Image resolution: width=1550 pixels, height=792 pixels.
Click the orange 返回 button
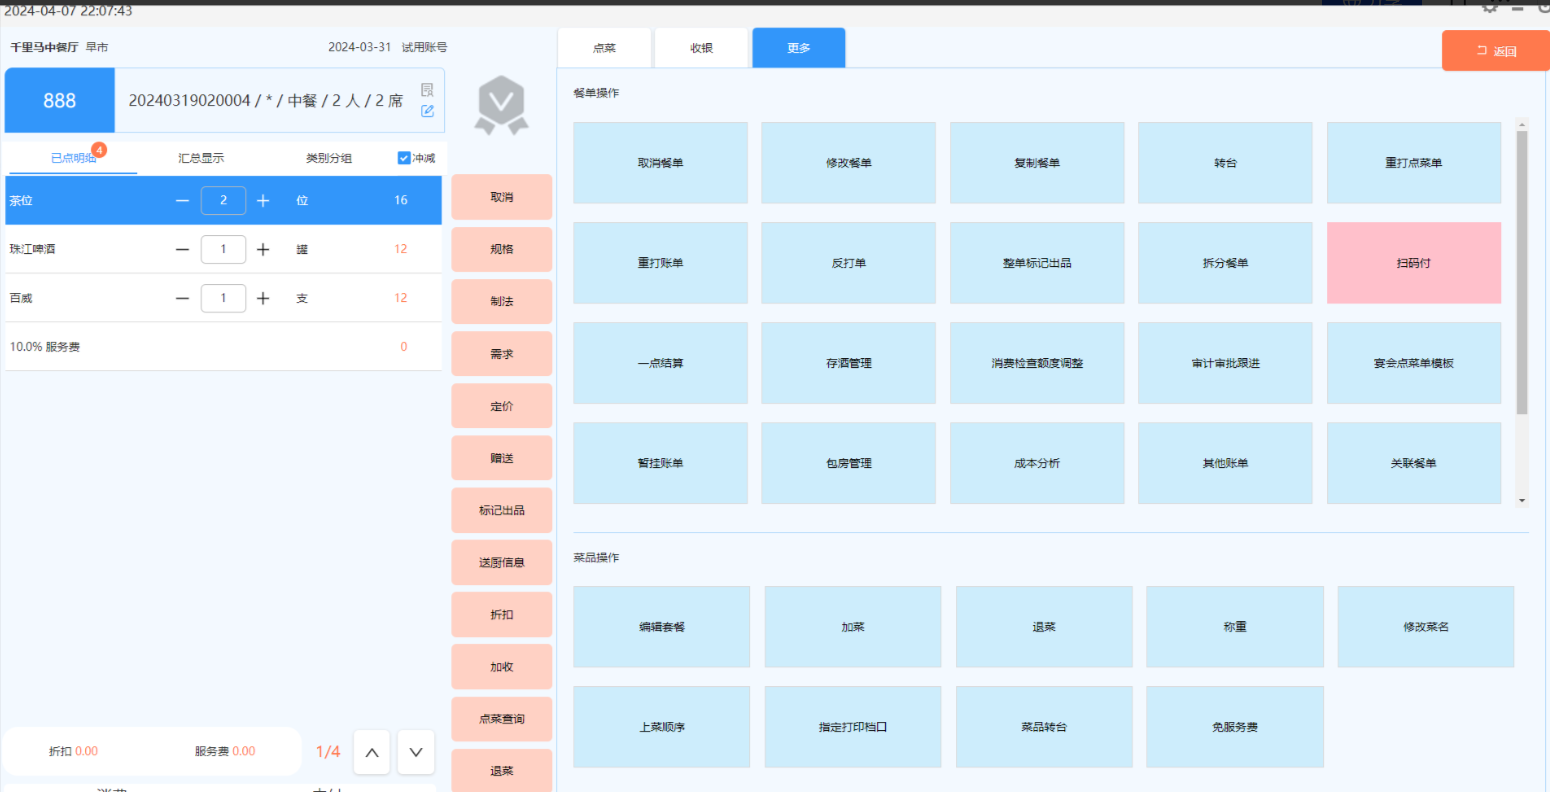tap(1495, 51)
